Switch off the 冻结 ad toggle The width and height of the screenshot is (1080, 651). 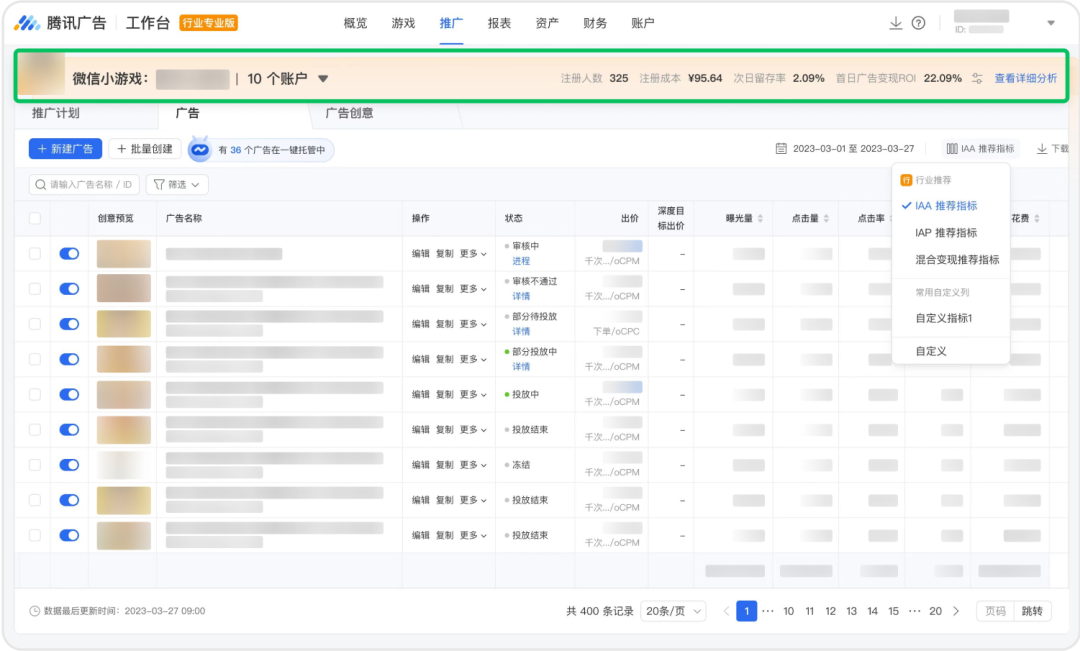70,465
